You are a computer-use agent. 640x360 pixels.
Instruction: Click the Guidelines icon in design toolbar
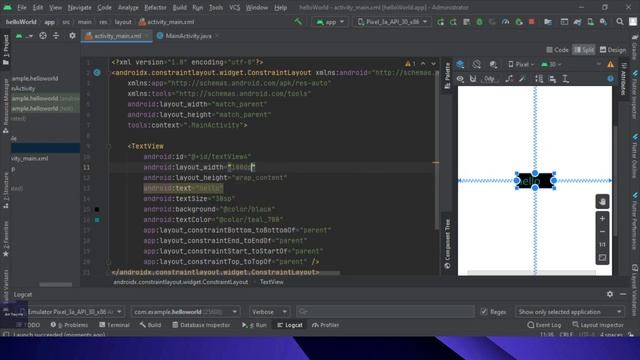(565, 79)
